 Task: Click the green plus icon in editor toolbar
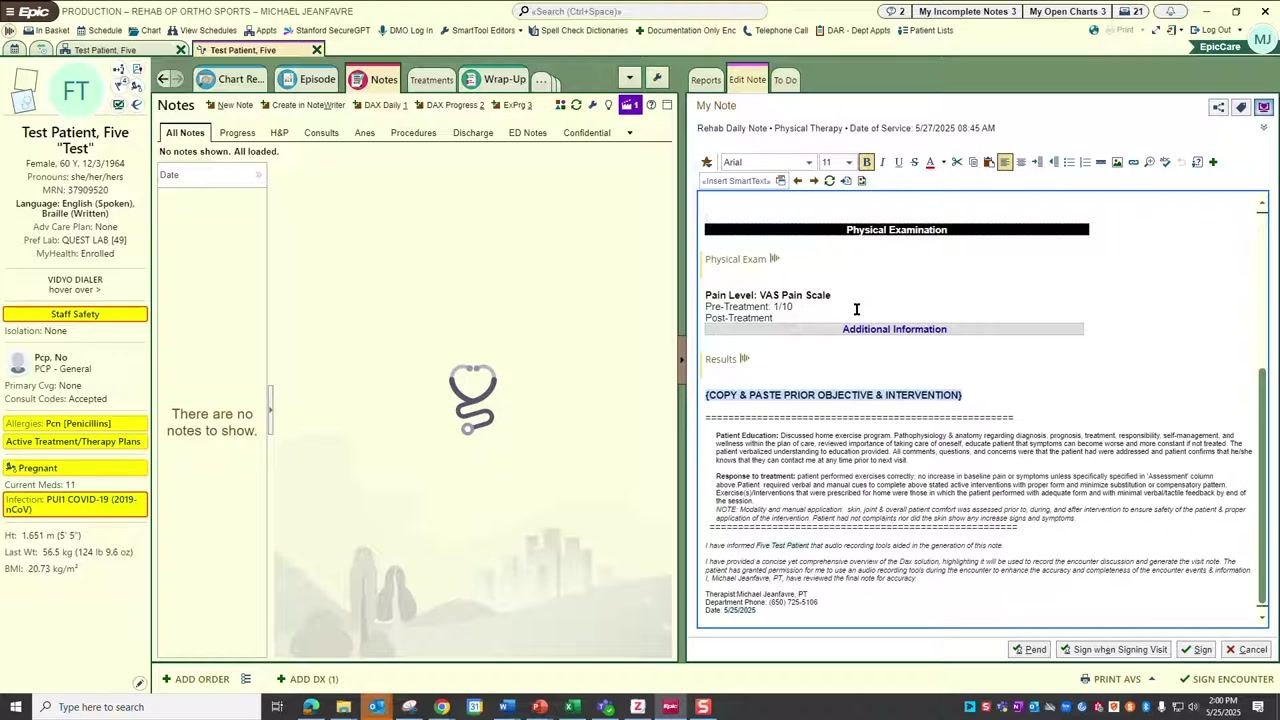pyautogui.click(x=1213, y=162)
